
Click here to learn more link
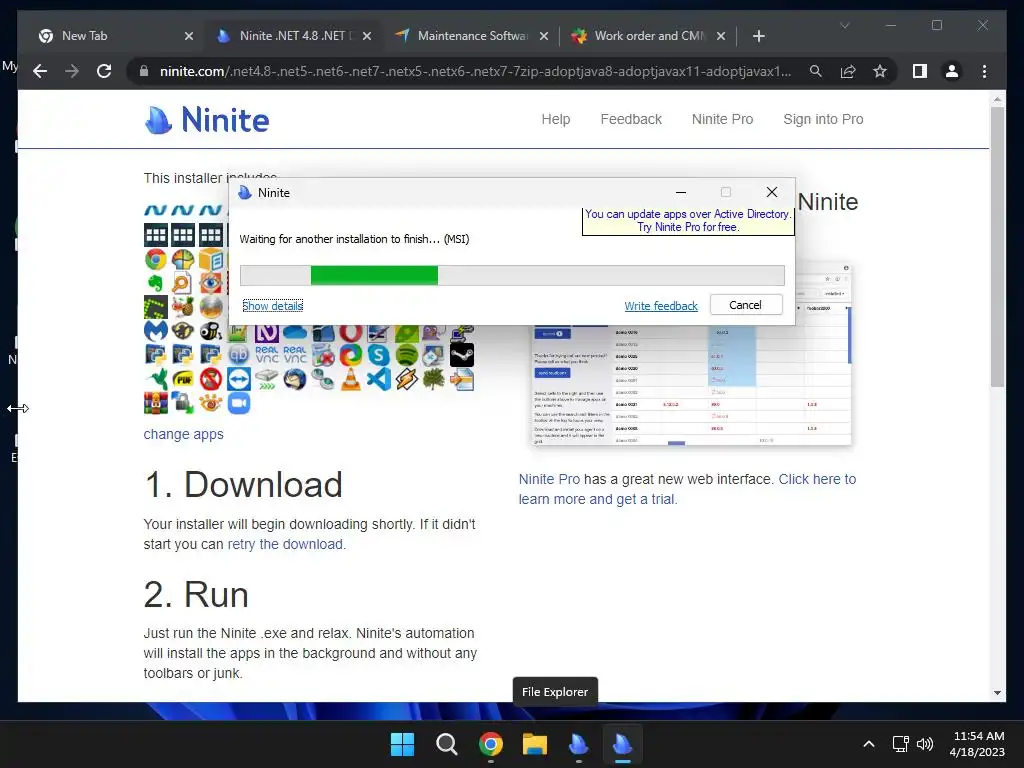(687, 489)
